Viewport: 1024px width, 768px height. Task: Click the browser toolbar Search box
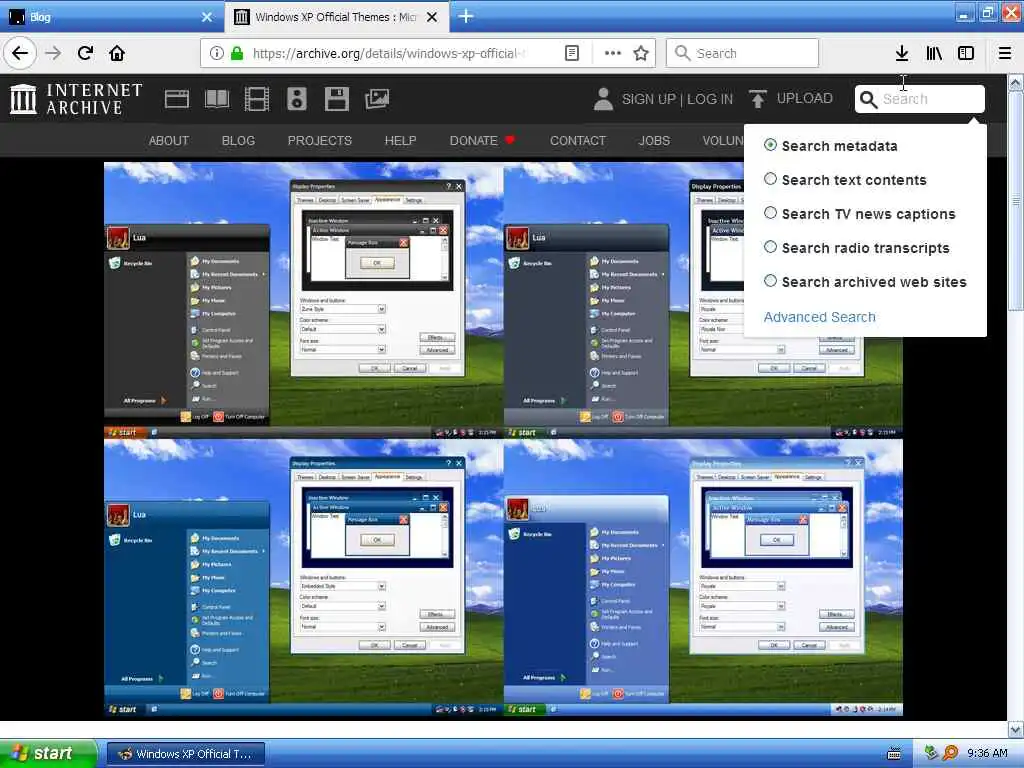click(742, 53)
